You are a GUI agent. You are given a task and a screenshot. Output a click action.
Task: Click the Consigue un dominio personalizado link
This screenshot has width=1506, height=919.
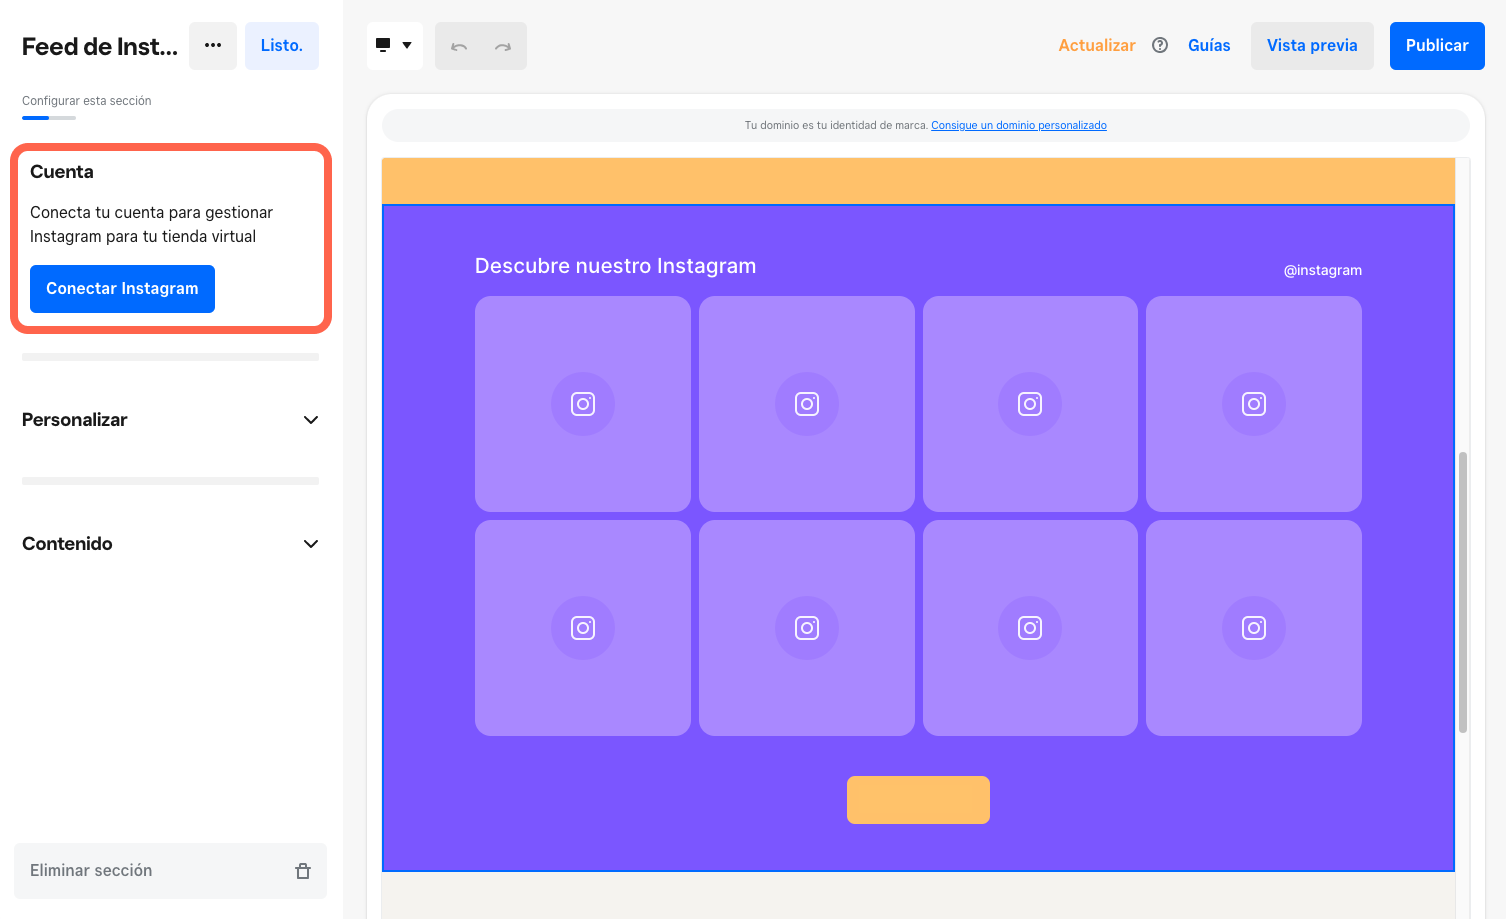click(1019, 125)
